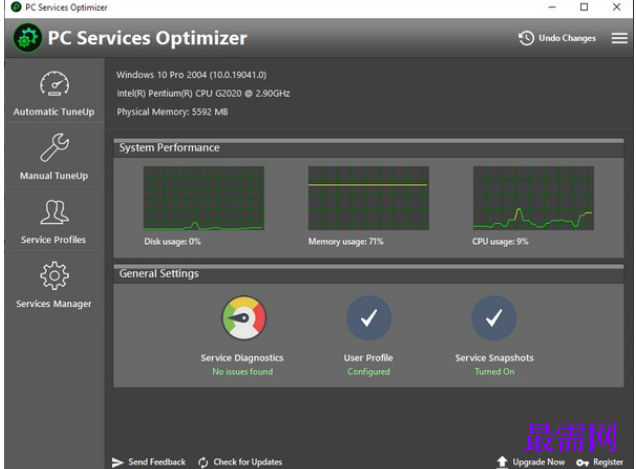Viewport: 636px width, 469px height.
Task: Click the System Performance header
Action: [x=169, y=148]
